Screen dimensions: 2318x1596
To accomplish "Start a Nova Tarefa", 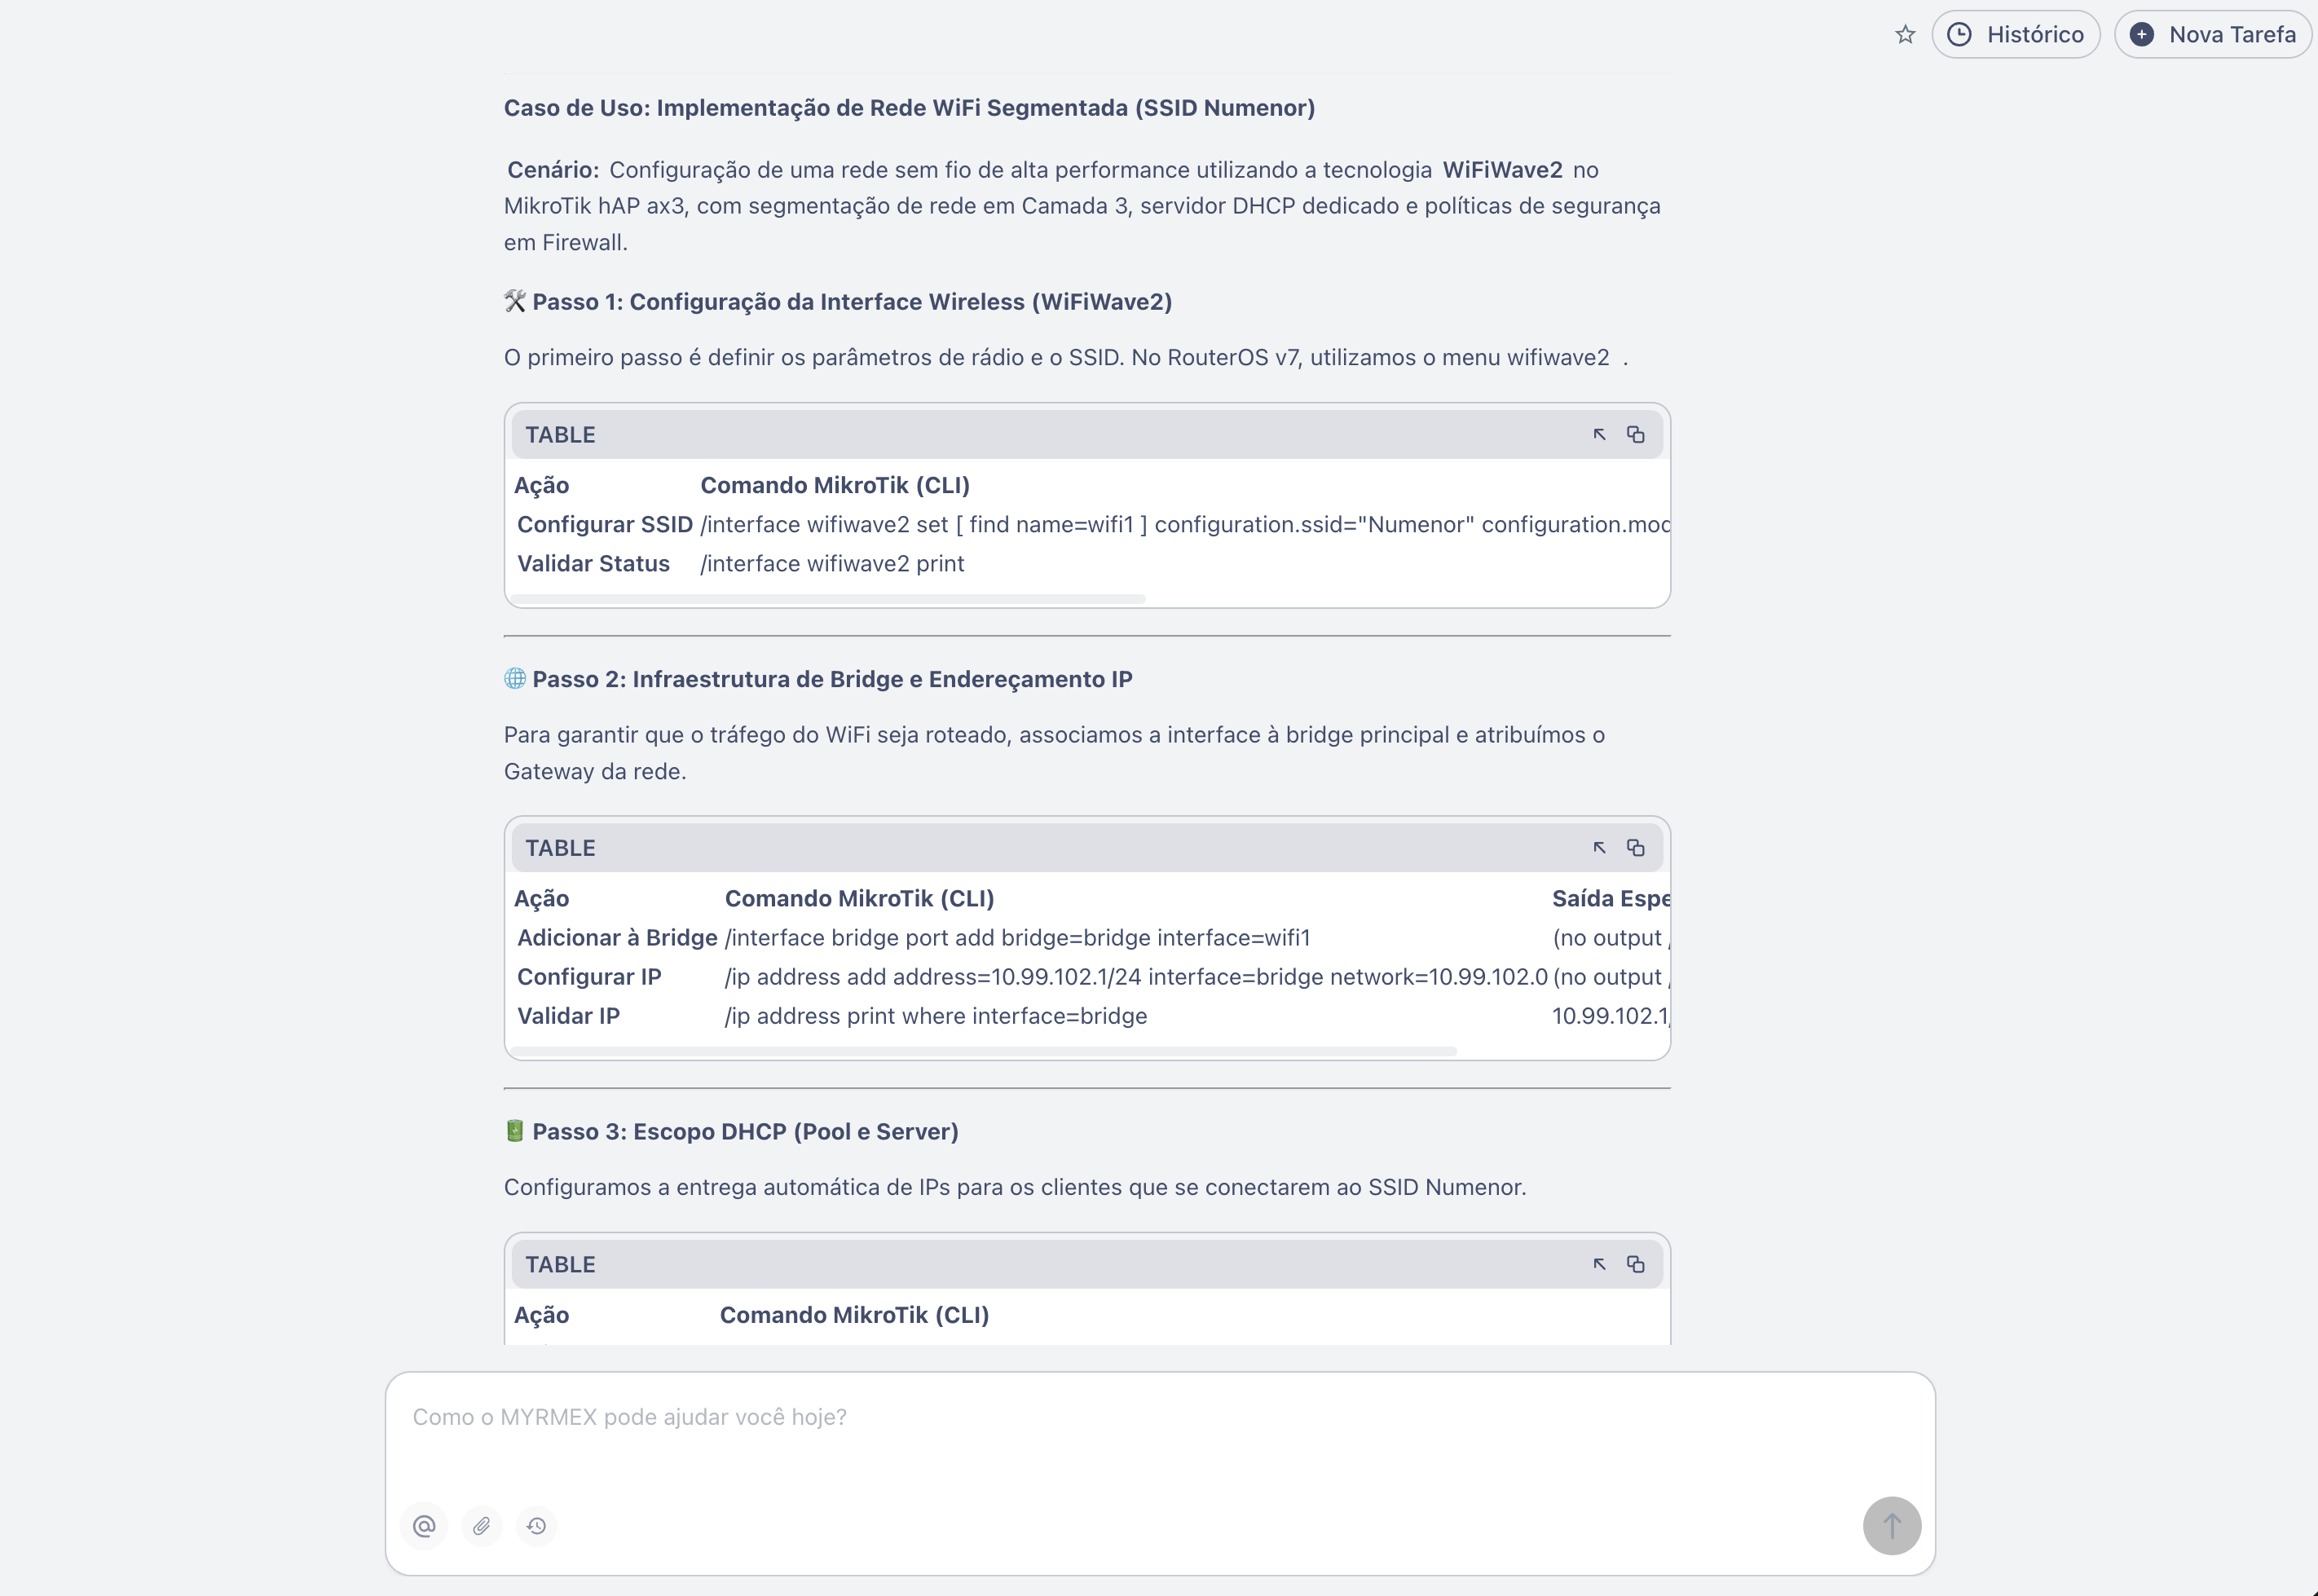I will click(2213, 34).
